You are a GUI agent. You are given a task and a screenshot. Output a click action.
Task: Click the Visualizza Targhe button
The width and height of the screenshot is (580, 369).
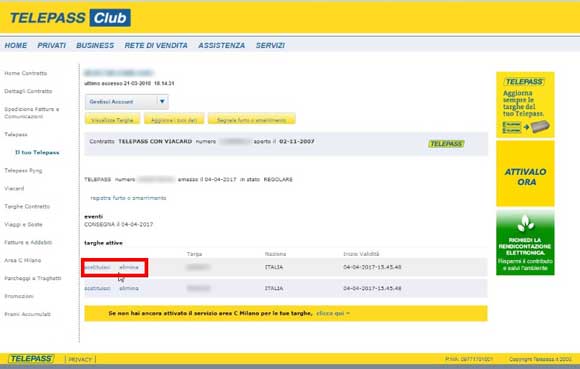click(112, 119)
